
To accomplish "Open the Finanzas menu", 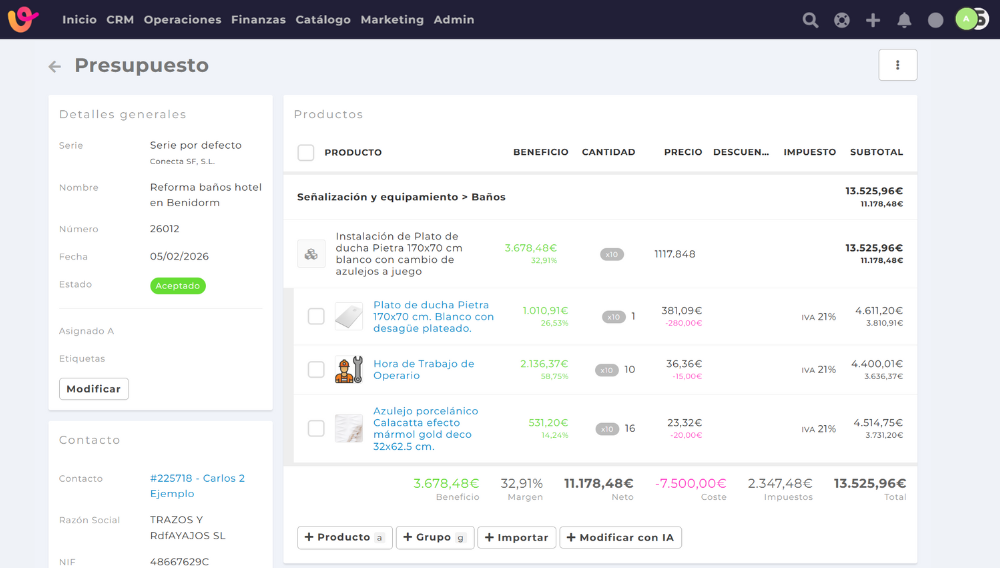I will 258,20.
